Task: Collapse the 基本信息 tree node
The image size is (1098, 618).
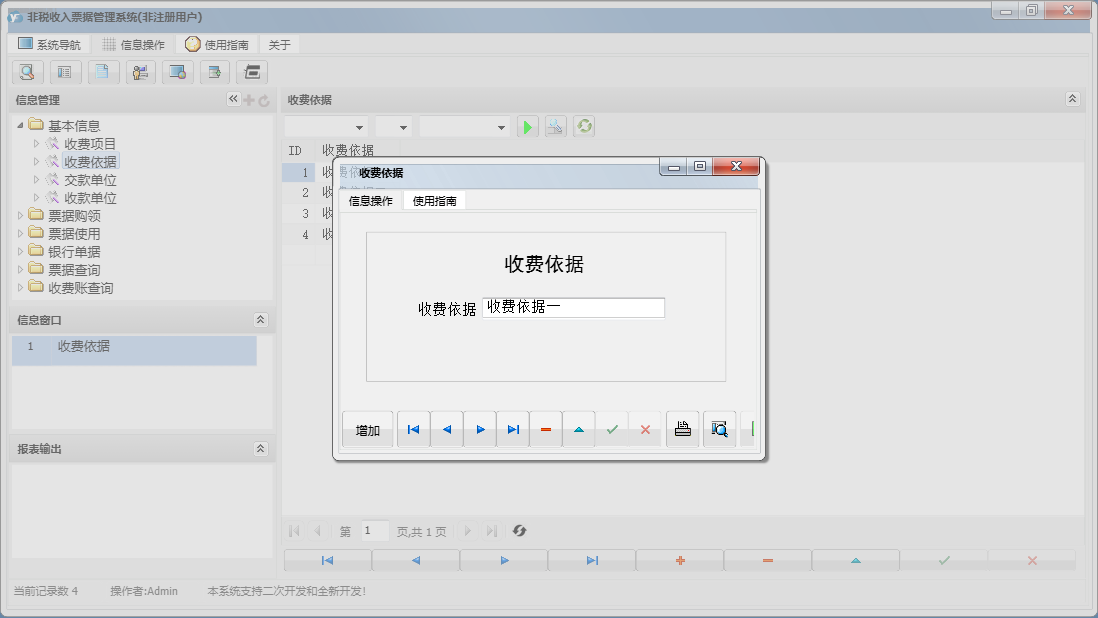Action: pyautogui.click(x=21, y=126)
